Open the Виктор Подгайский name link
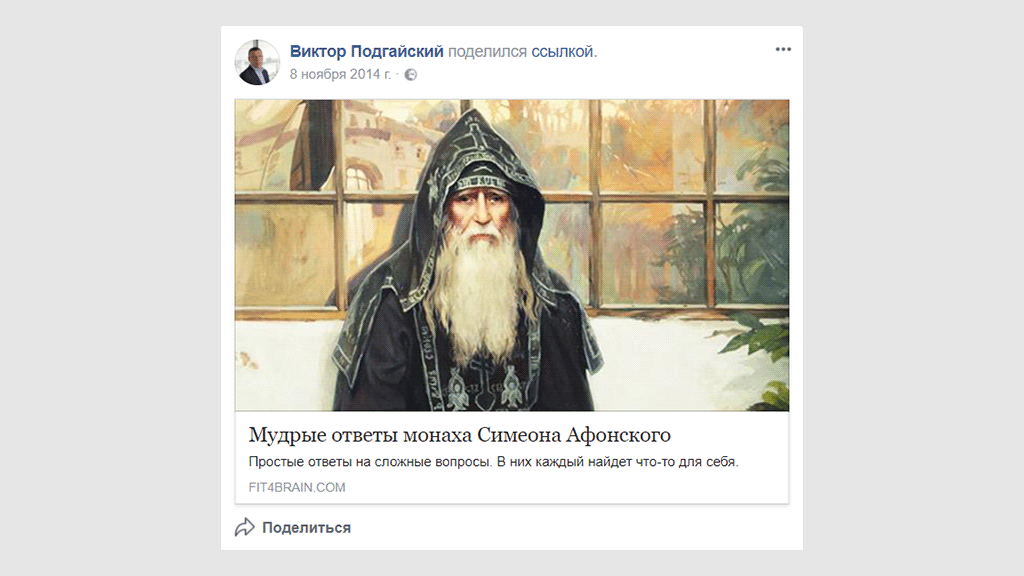Image resolution: width=1024 pixels, height=576 pixels. pyautogui.click(x=366, y=52)
